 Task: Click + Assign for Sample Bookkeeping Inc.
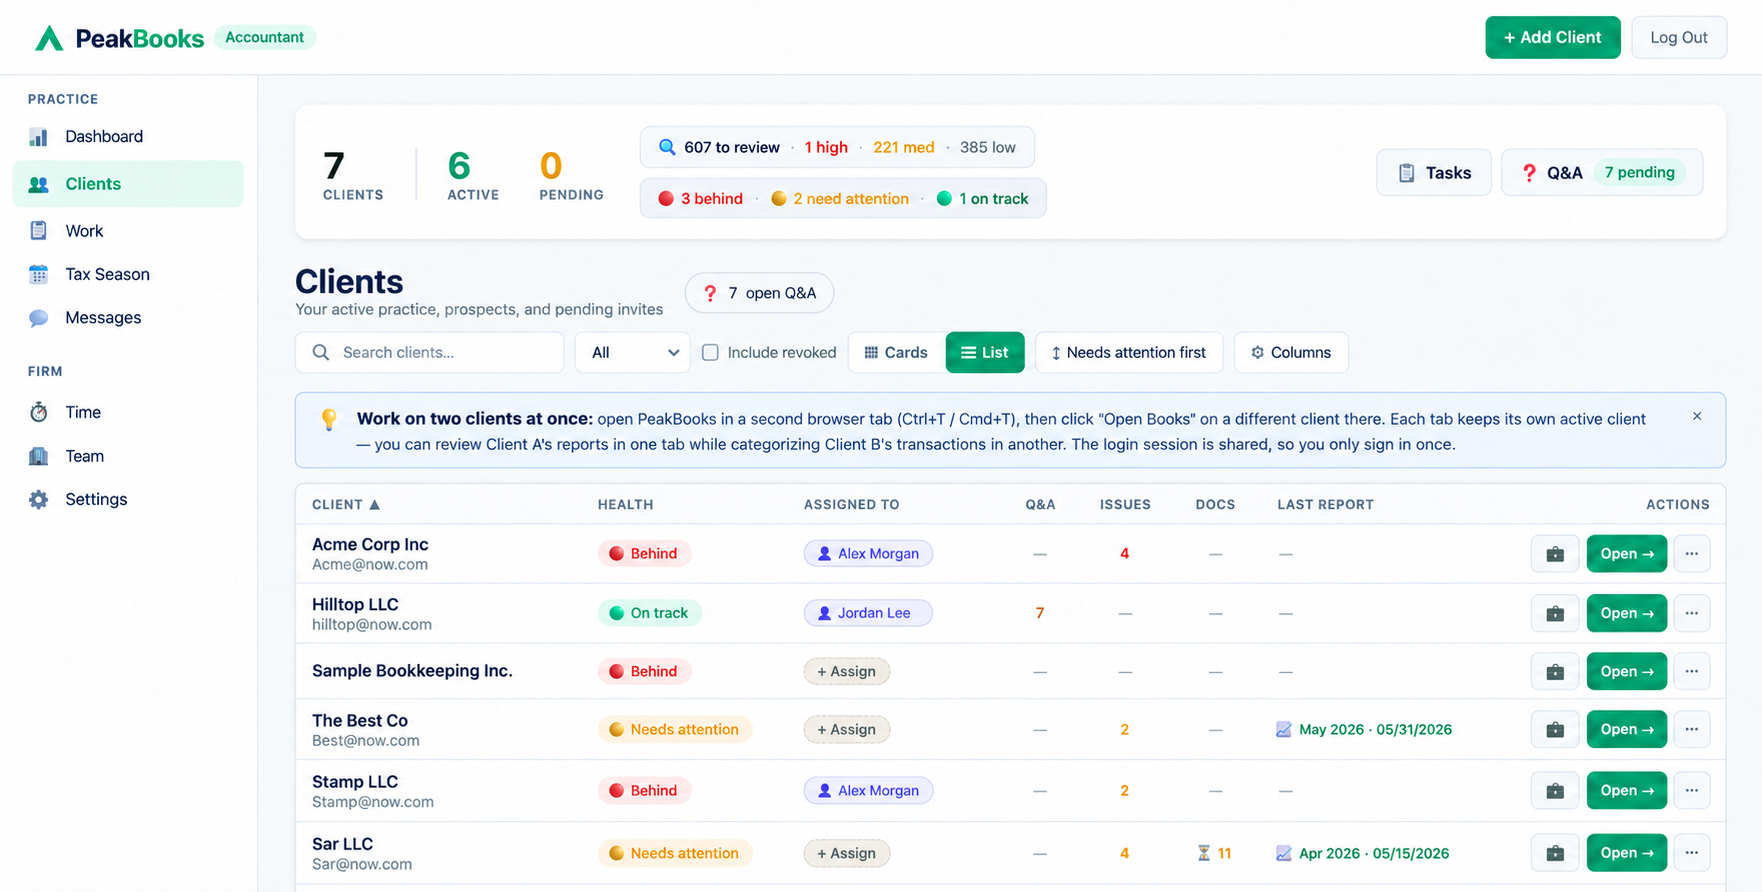point(847,672)
